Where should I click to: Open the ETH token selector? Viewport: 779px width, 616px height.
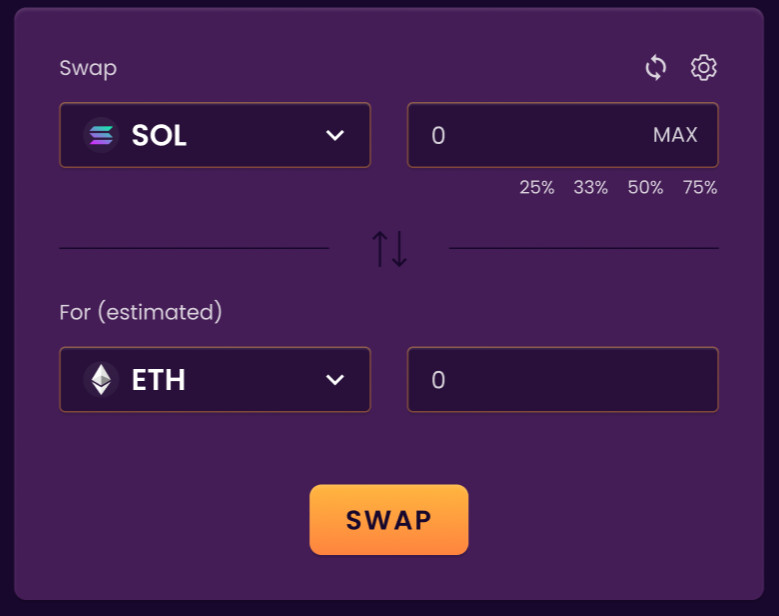pos(215,380)
